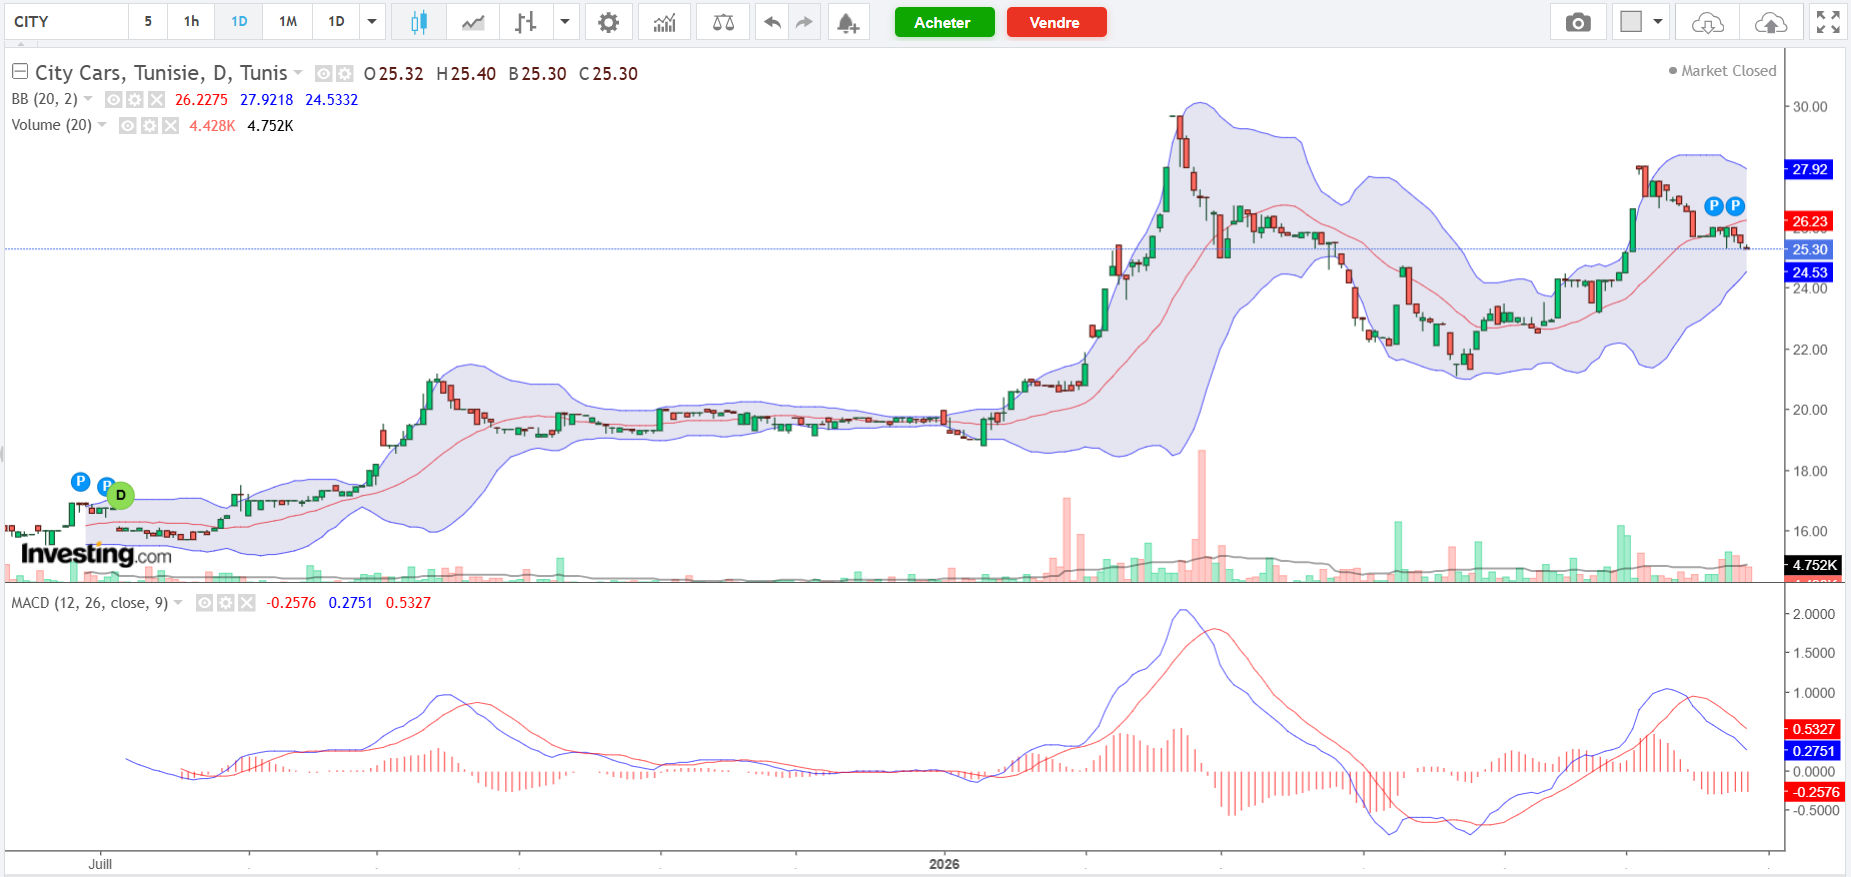The height and width of the screenshot is (877, 1851).
Task: Click the -0.2576 histogram axis label
Action: tap(1813, 793)
